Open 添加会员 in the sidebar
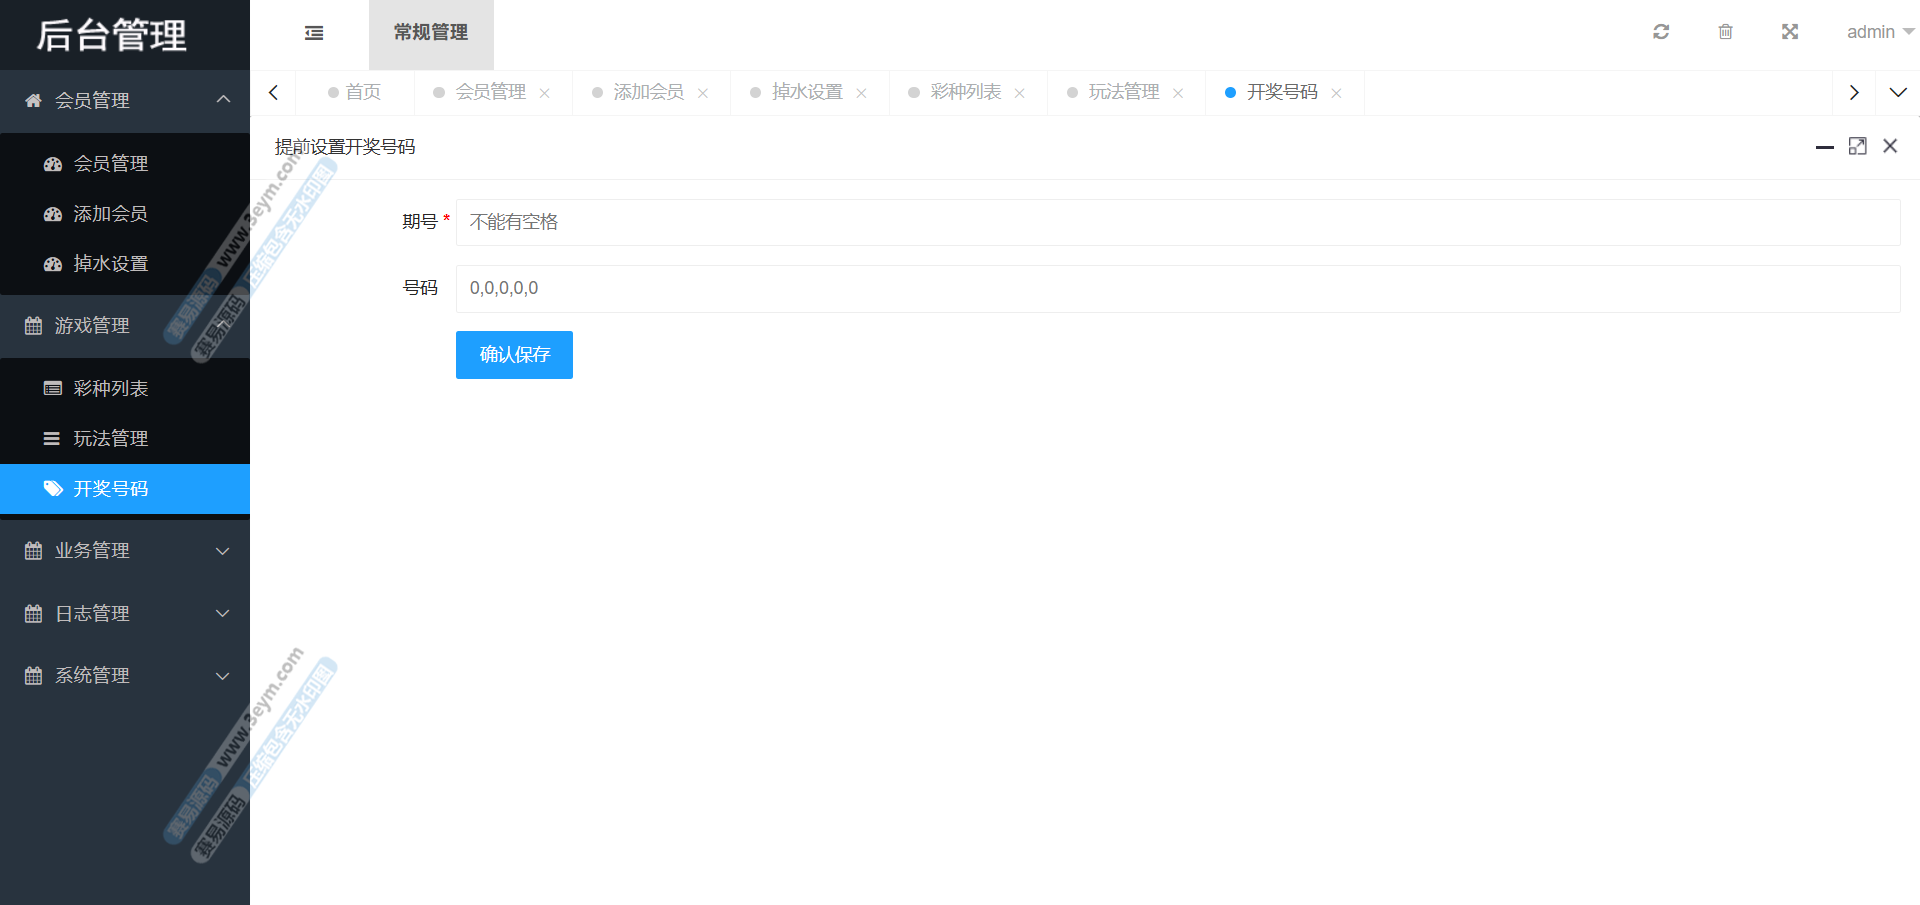The width and height of the screenshot is (1920, 905). [110, 214]
